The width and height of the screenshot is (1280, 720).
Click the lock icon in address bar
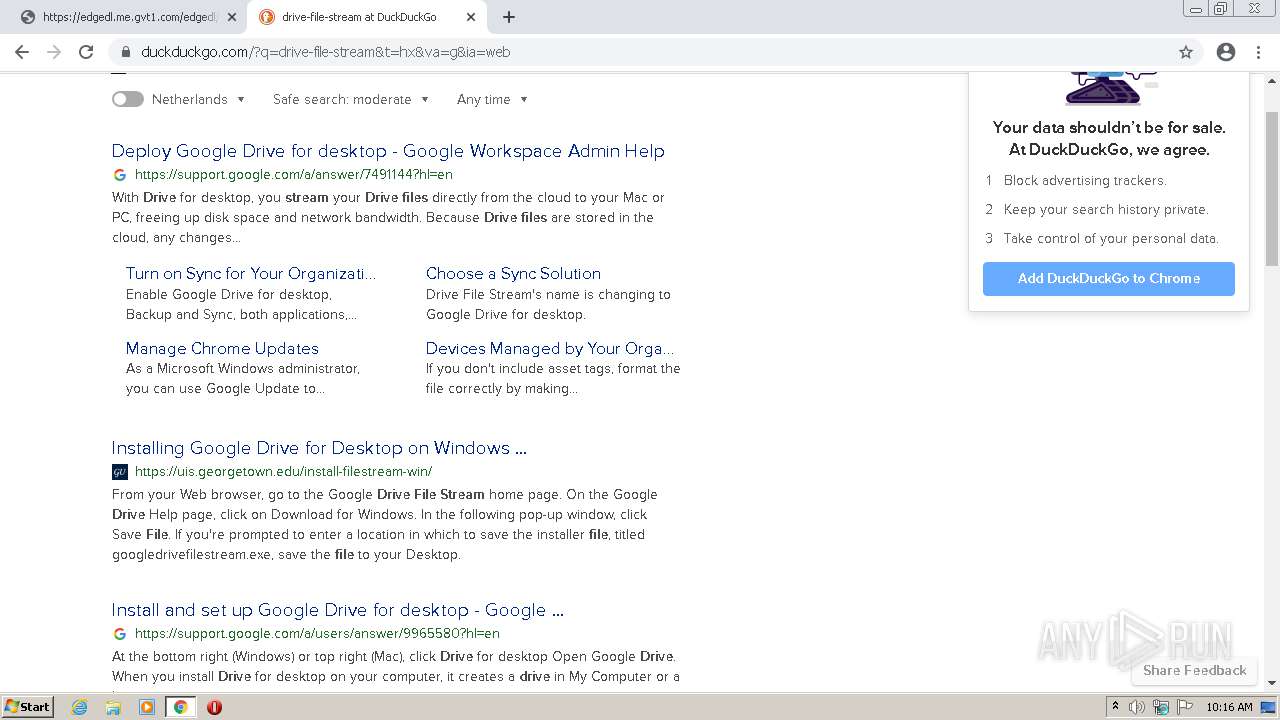pyautogui.click(x=126, y=52)
